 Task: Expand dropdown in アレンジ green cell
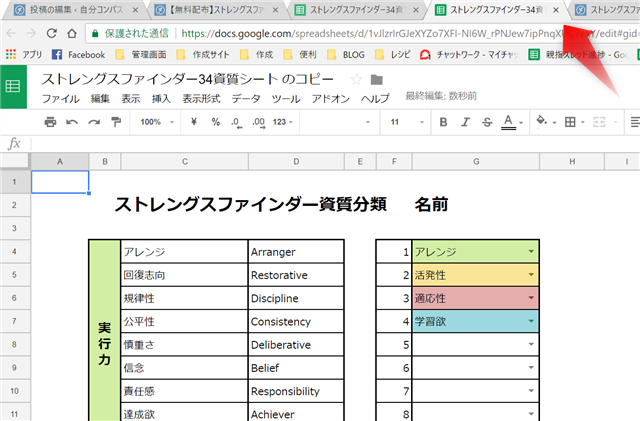(531, 251)
